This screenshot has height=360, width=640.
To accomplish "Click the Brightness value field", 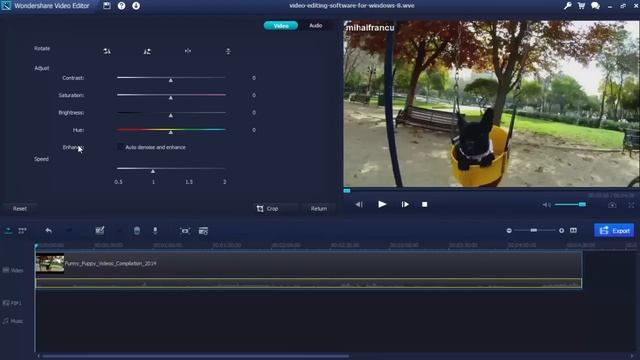I will [254, 113].
